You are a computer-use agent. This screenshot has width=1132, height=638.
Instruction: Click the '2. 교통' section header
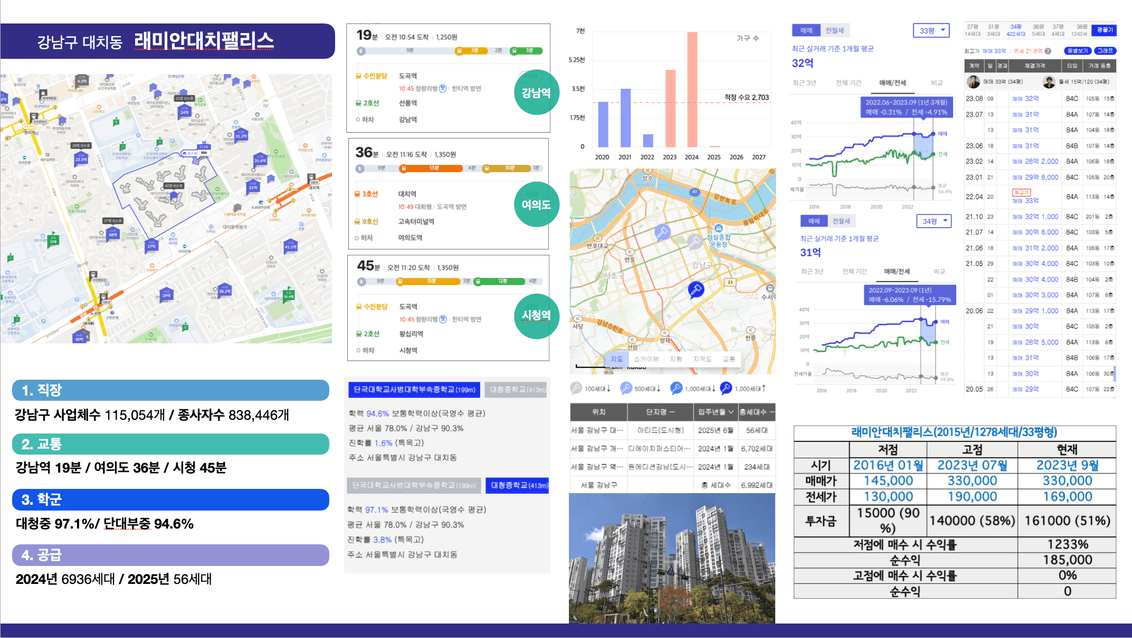(171, 444)
